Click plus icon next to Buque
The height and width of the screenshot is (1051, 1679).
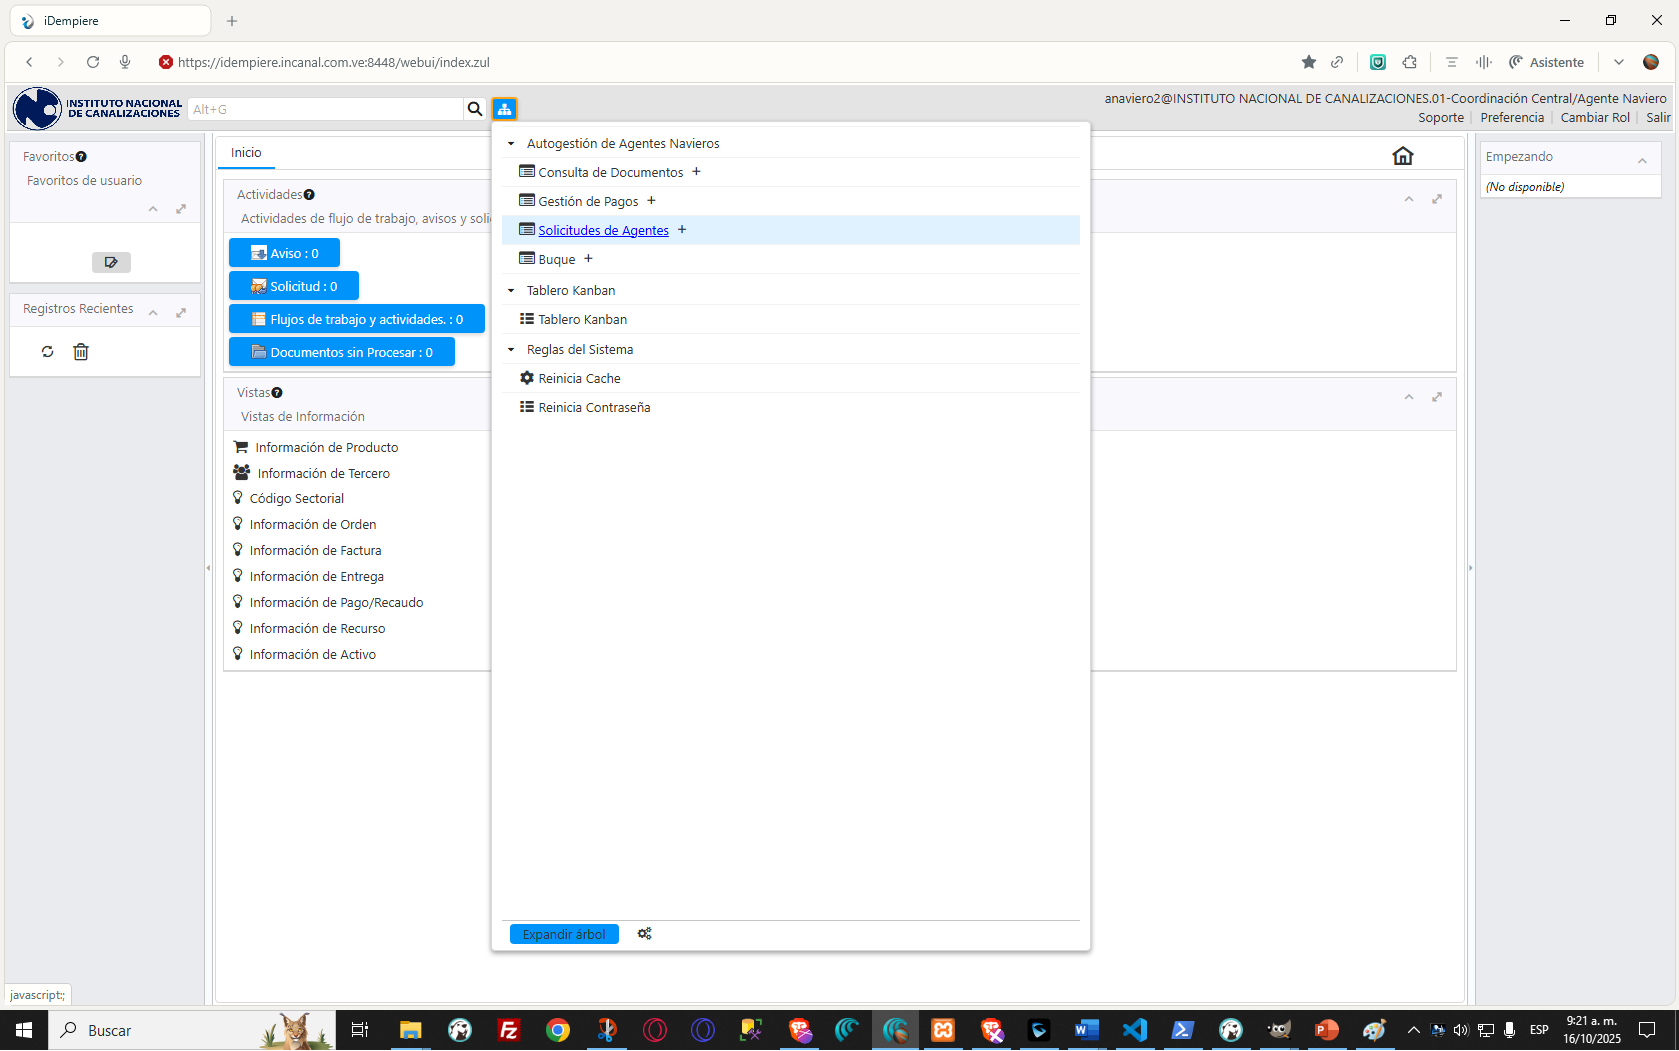(588, 259)
